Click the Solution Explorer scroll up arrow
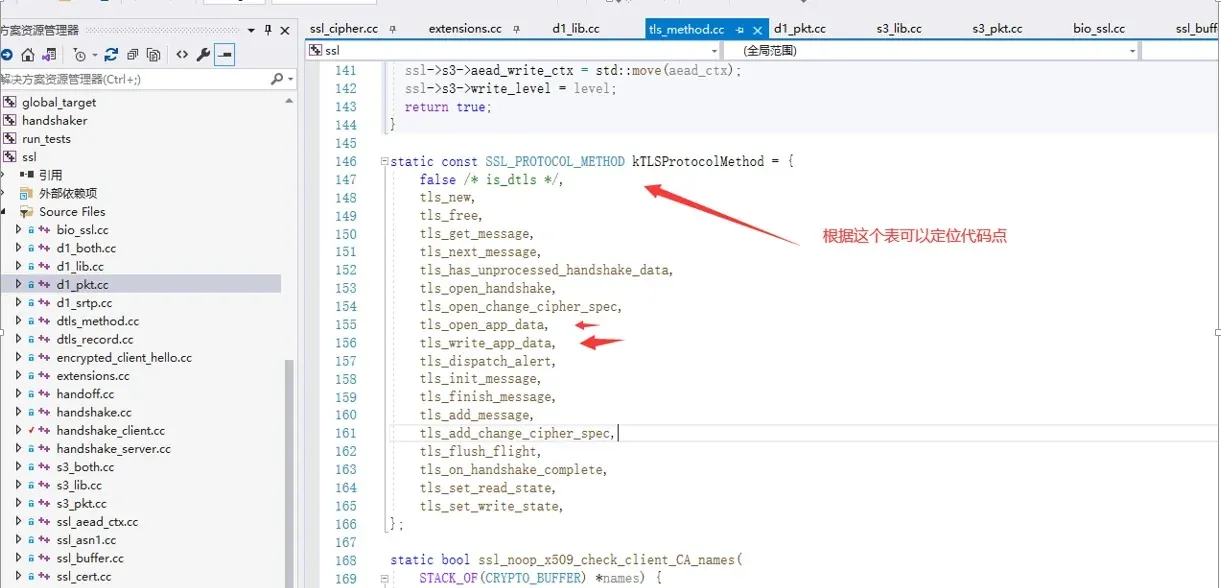Viewport: 1221px width, 588px height. click(290, 101)
